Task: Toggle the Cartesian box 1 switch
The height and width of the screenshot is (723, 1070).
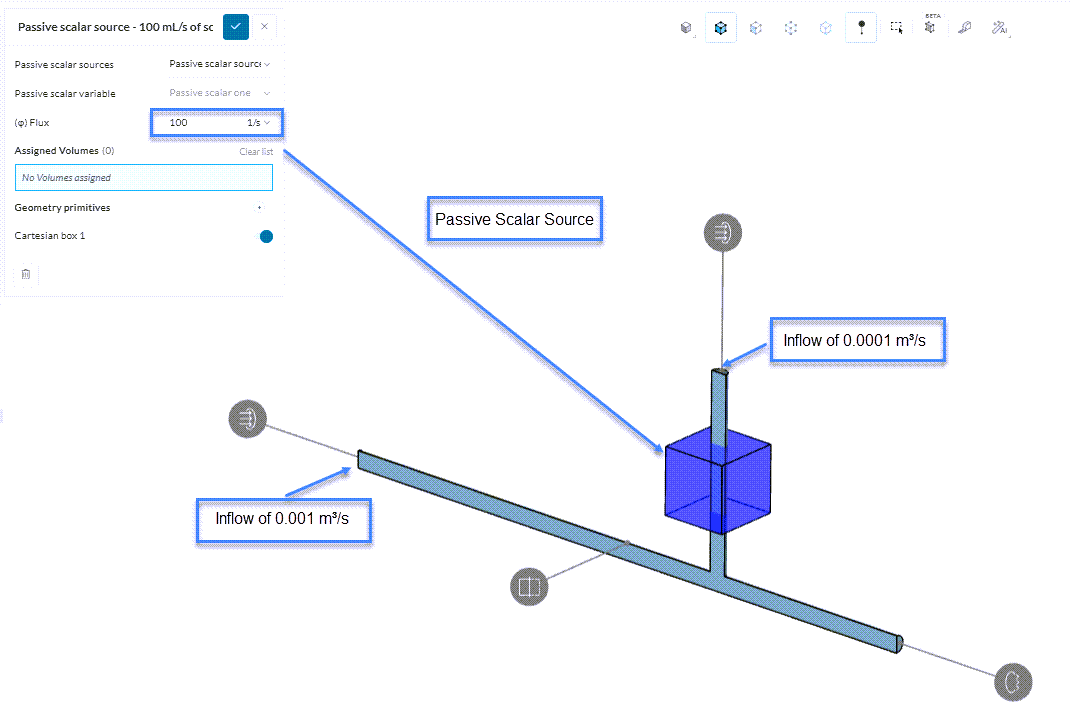Action: [266, 237]
